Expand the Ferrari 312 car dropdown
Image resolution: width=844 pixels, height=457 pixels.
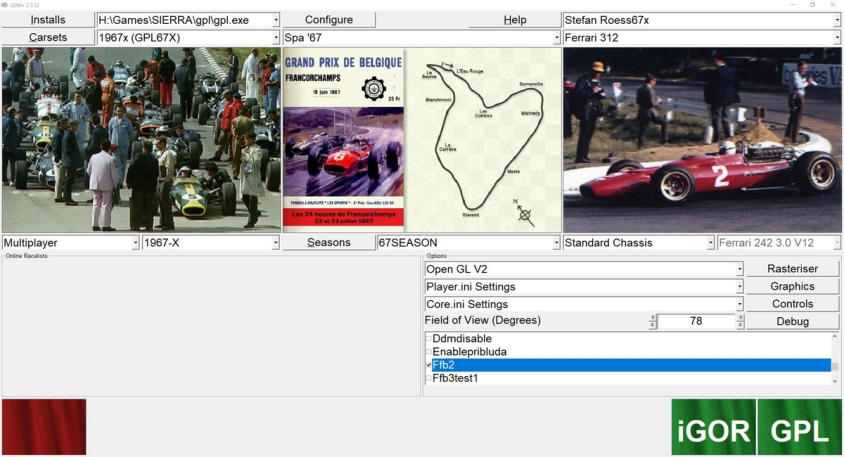[x=836, y=38]
